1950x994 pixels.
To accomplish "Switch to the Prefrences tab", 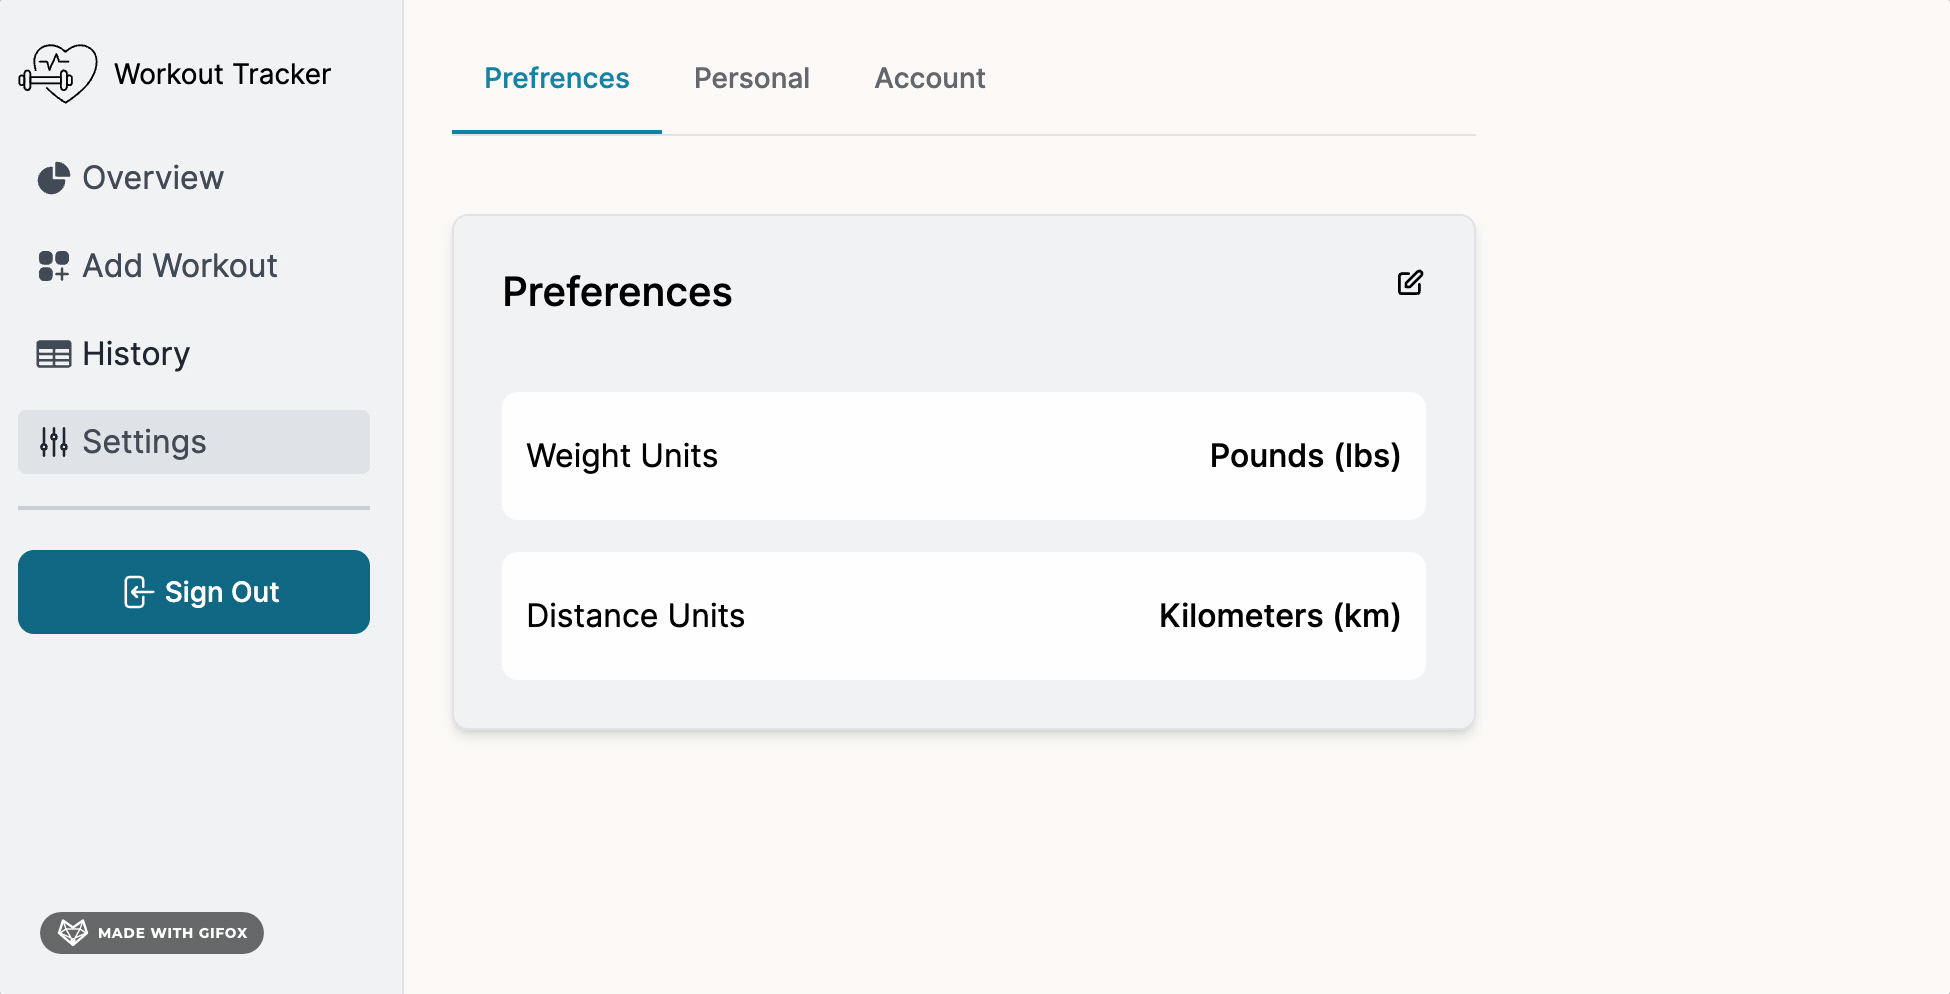I will [x=557, y=78].
